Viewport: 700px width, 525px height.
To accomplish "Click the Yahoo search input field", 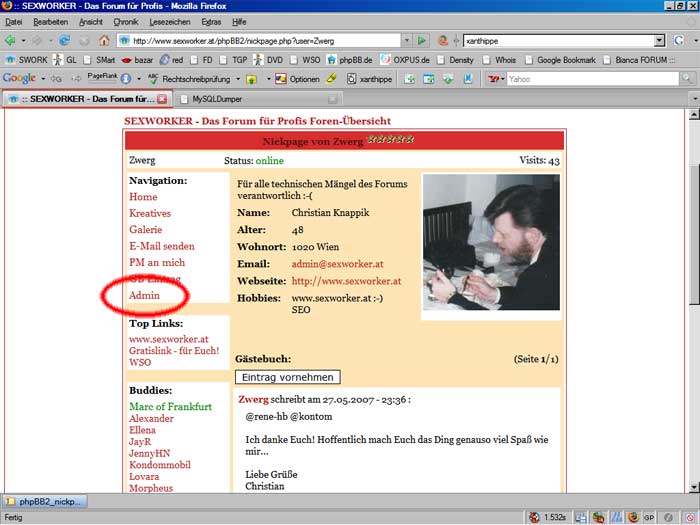I will pos(592,79).
